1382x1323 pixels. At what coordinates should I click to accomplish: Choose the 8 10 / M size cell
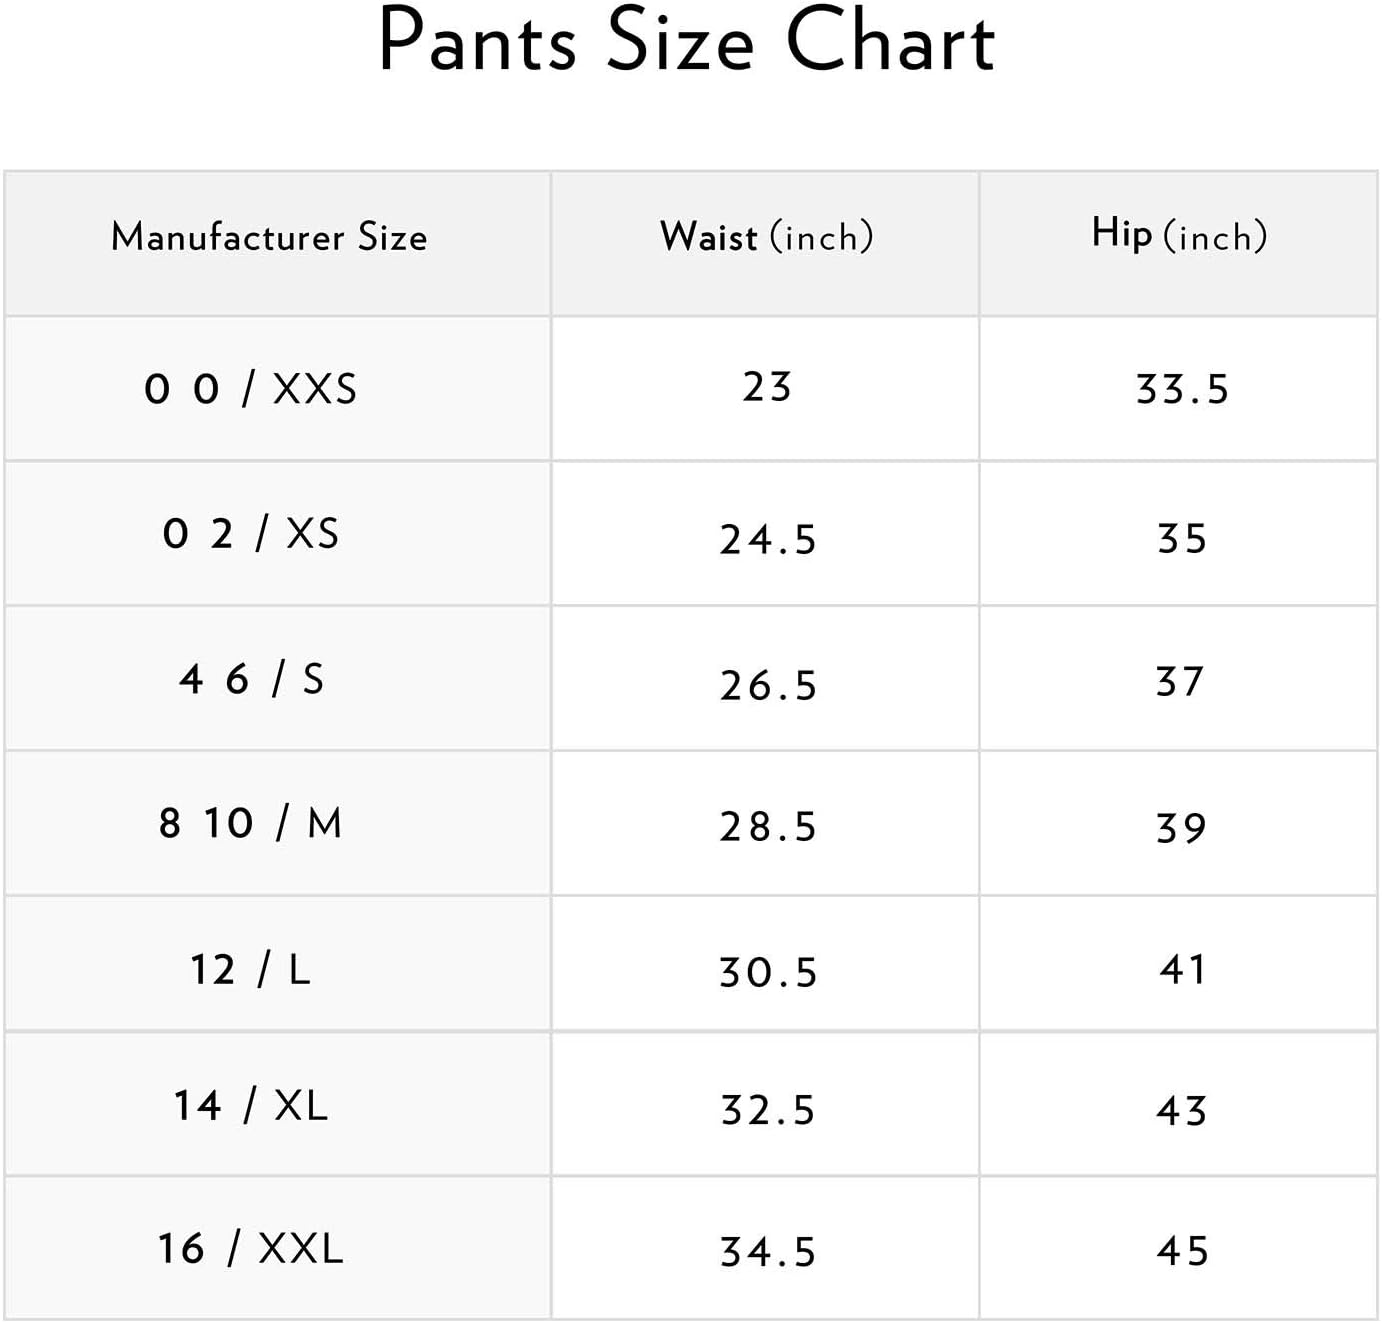[x=250, y=824]
